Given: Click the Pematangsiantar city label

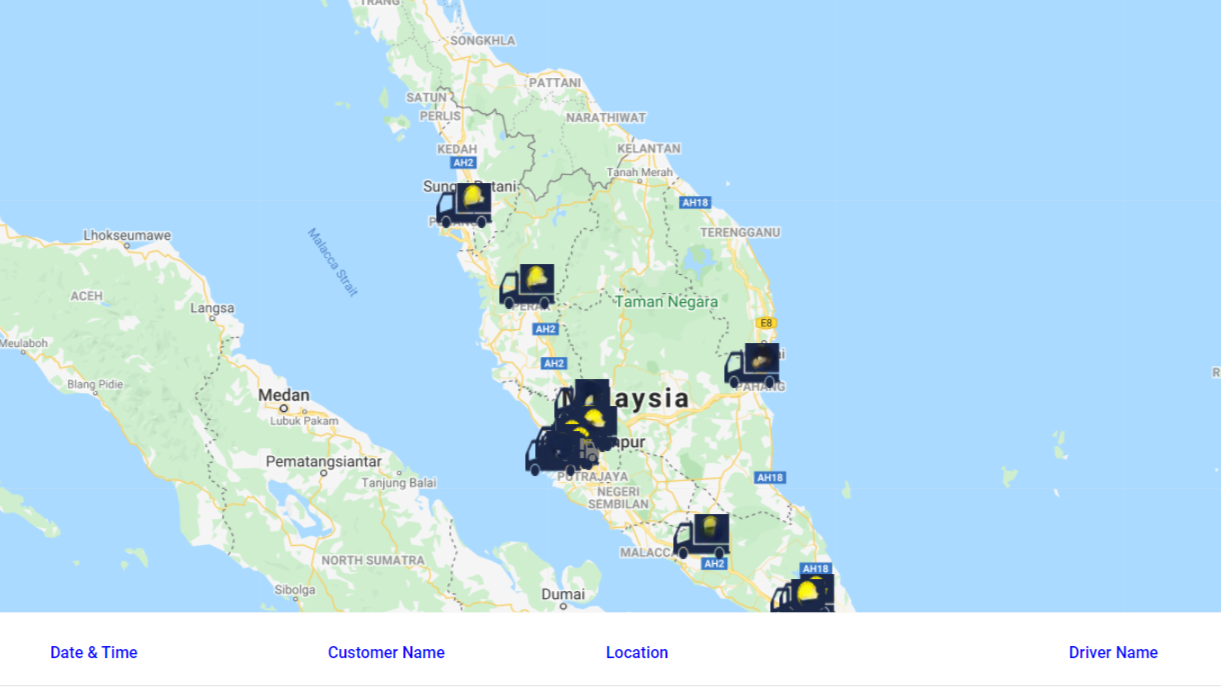Looking at the screenshot, I should click(323, 462).
